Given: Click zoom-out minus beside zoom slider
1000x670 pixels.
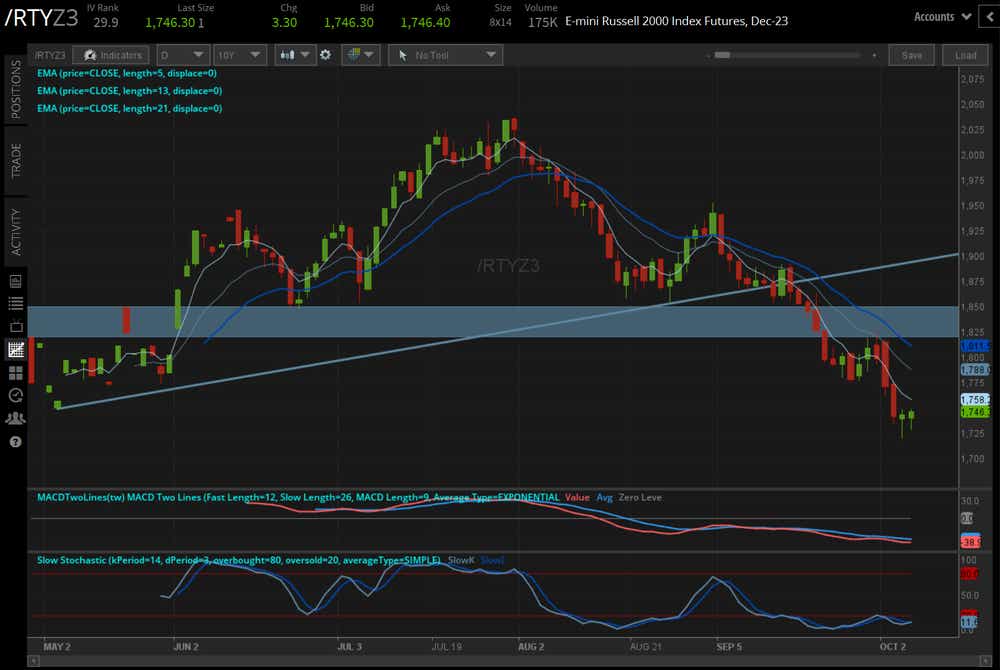Looking at the screenshot, I should pos(708,56).
